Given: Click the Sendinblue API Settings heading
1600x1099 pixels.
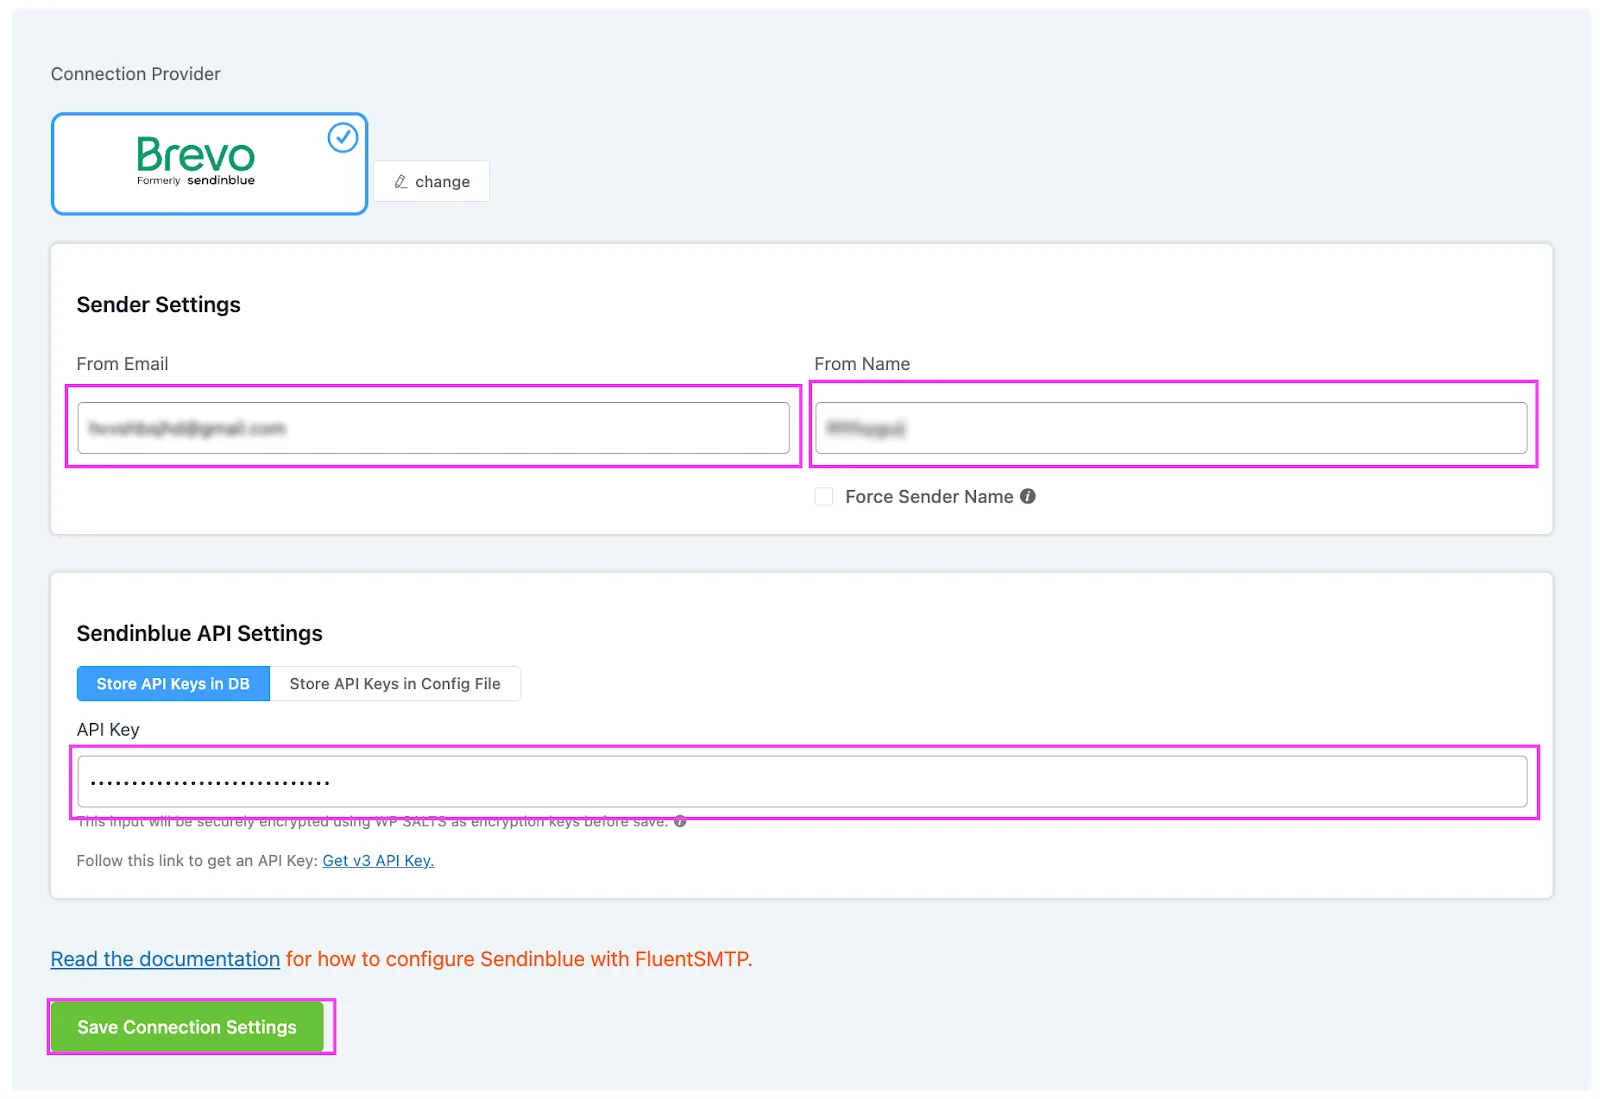Looking at the screenshot, I should tap(199, 634).
